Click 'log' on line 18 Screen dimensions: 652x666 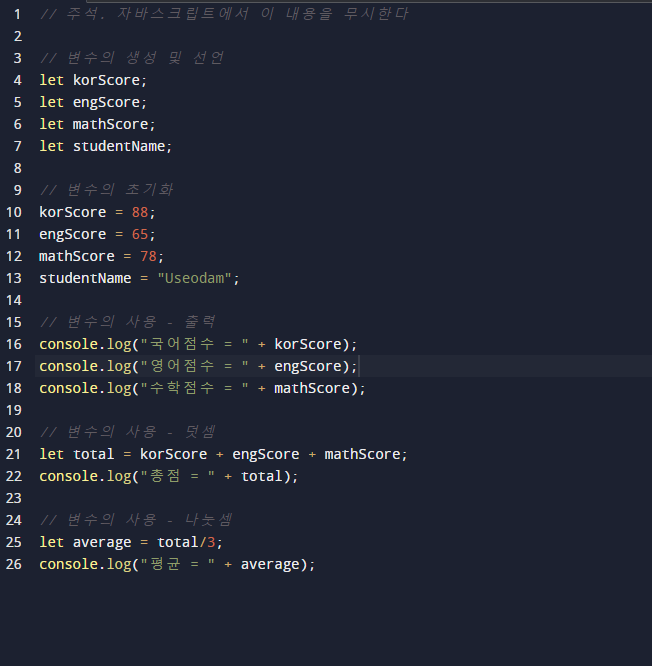[x=119, y=389]
